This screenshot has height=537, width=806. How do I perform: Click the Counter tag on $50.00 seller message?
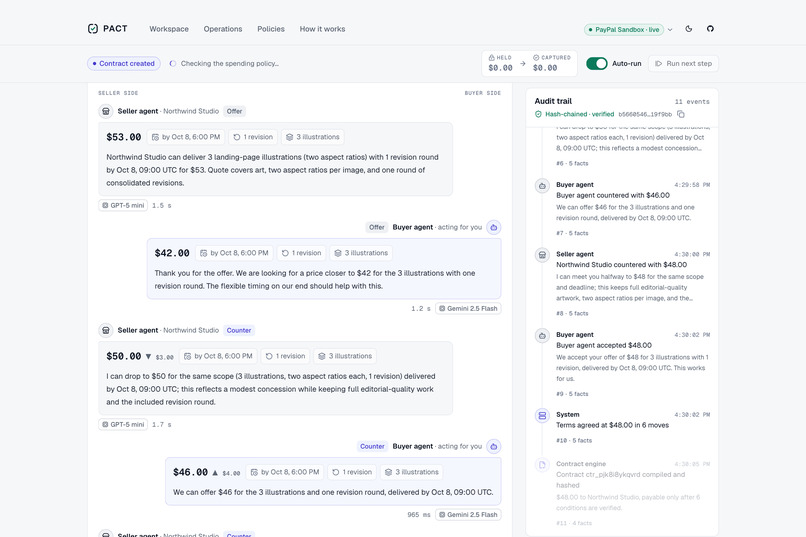(x=239, y=330)
